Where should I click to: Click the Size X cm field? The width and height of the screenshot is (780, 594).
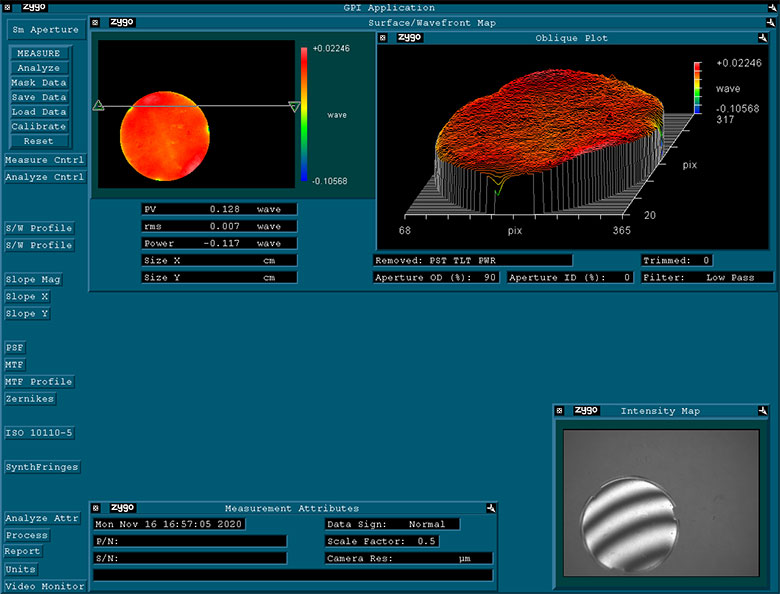(219, 260)
